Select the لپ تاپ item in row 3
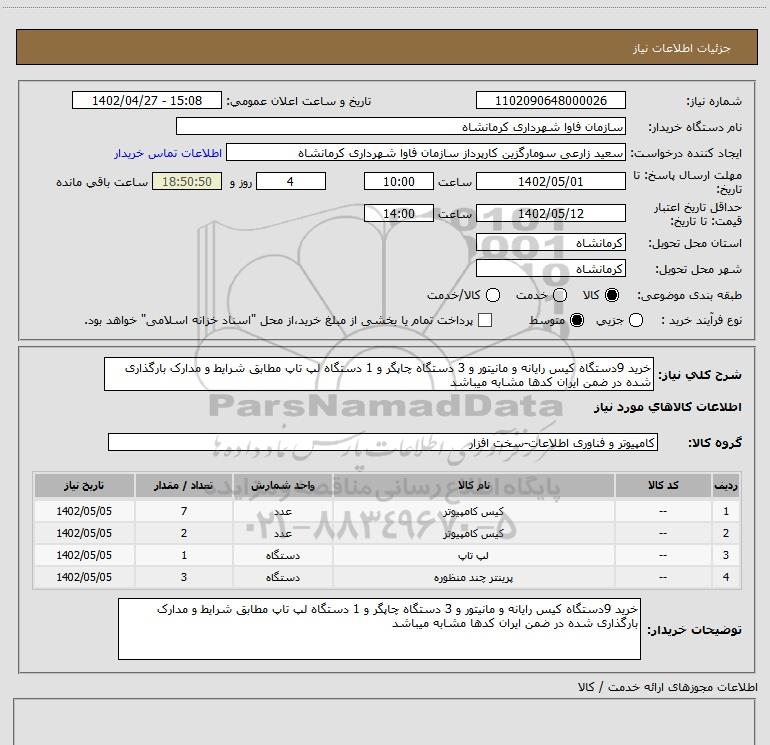Viewport: 770px width, 745px height. coord(473,555)
